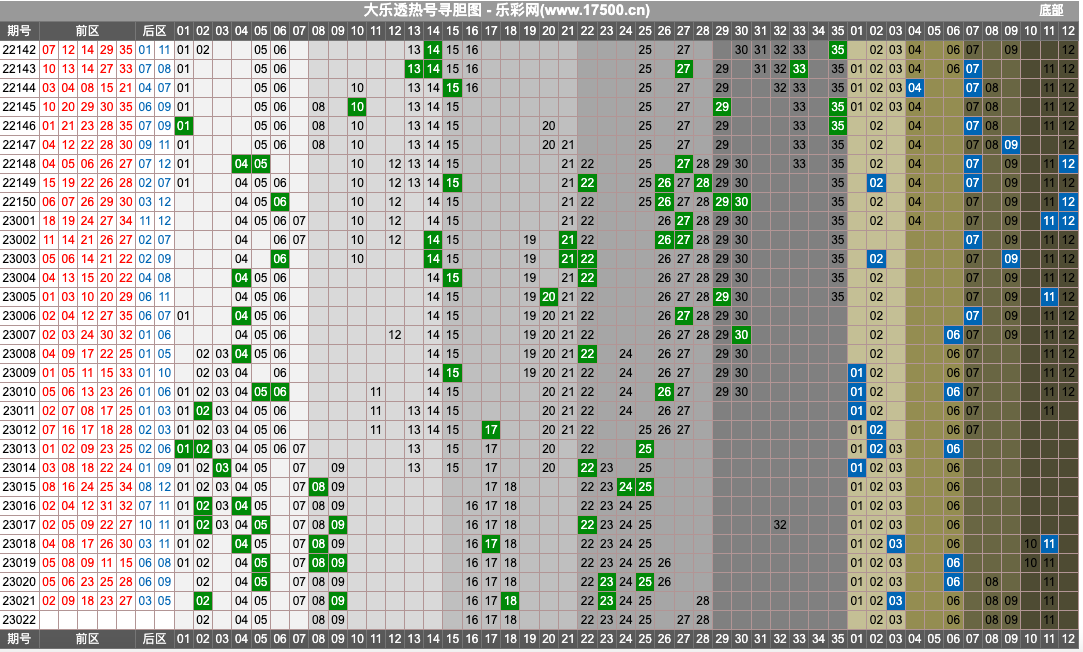The width and height of the screenshot is (1083, 652).
Task: Click green highlighted 14 in row 22142
Action: 433,50
